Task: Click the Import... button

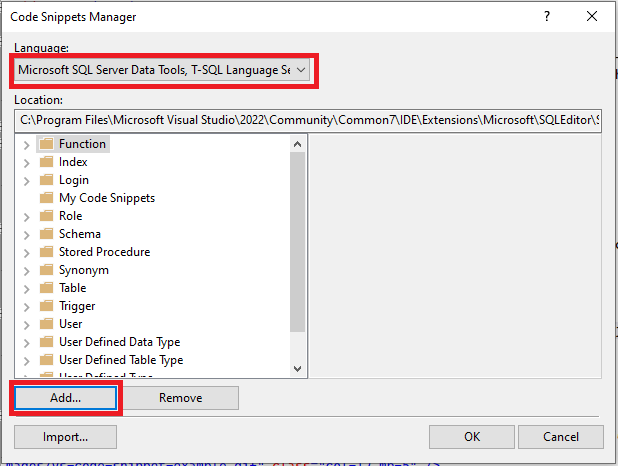Action: click(x=65, y=437)
